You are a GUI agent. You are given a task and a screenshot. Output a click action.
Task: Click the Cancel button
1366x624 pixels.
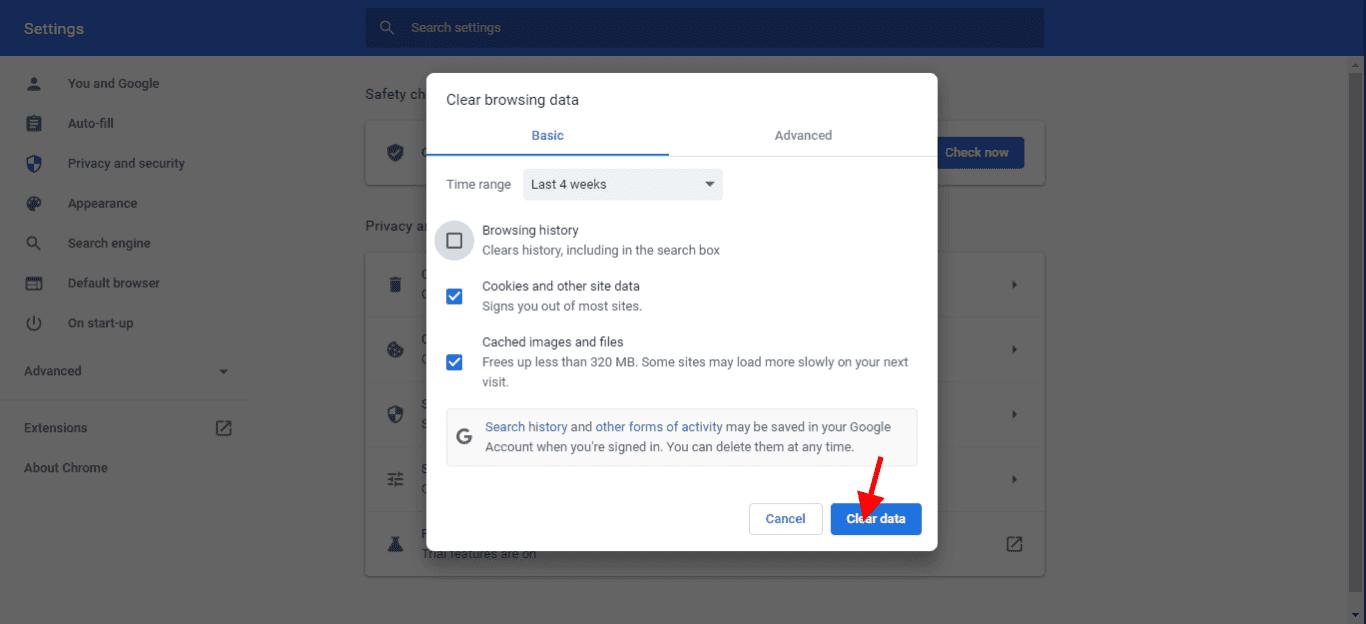click(785, 519)
